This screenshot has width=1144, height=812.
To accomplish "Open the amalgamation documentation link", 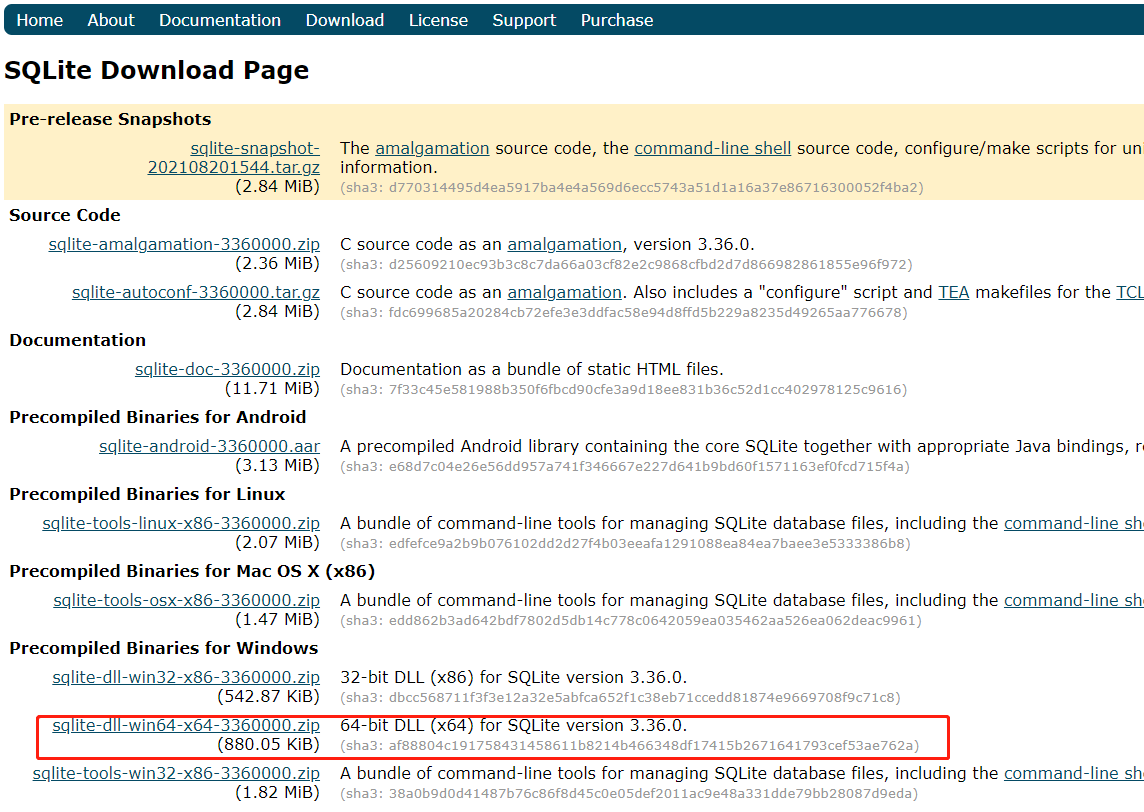I will [x=432, y=147].
